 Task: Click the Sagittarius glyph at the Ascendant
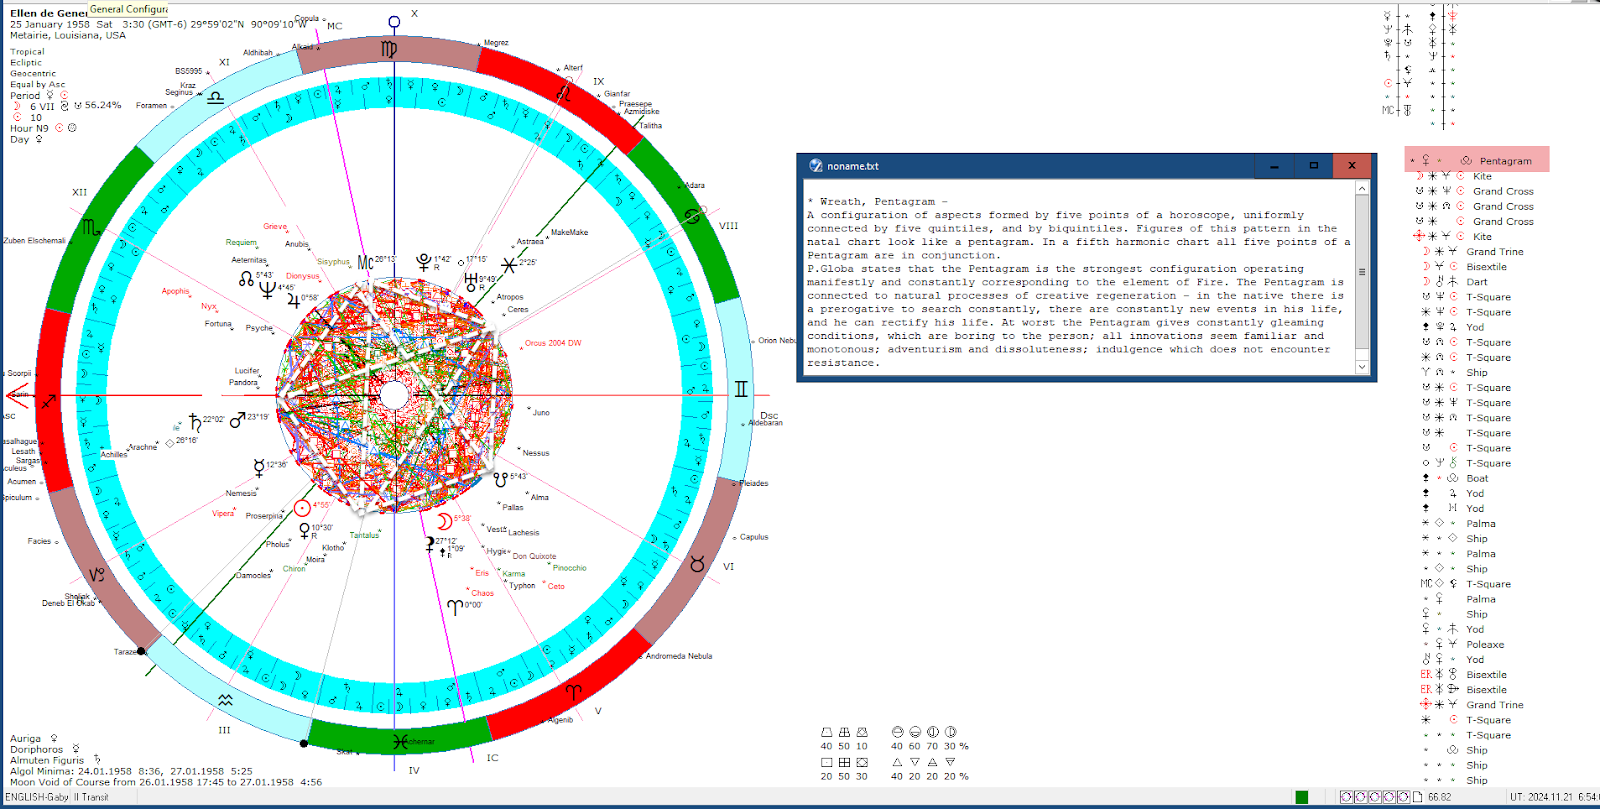pyautogui.click(x=47, y=401)
